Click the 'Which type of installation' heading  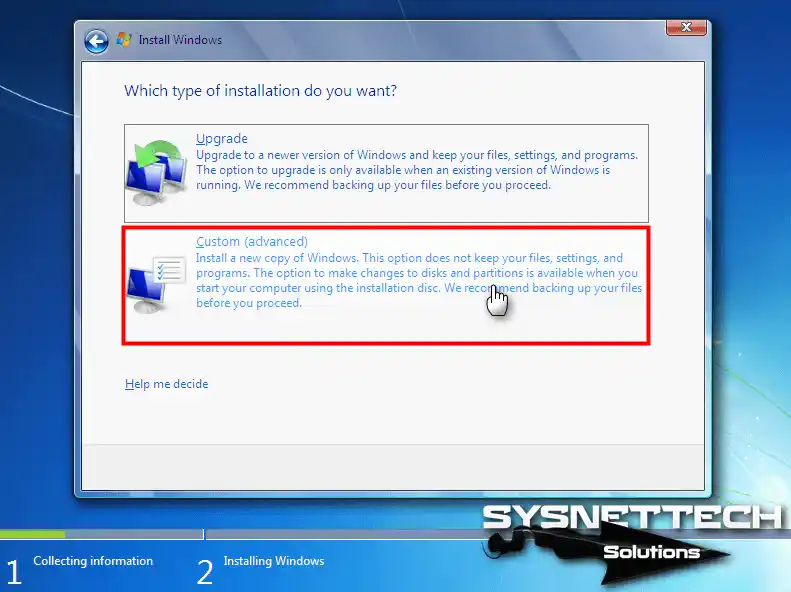pyautogui.click(x=260, y=91)
